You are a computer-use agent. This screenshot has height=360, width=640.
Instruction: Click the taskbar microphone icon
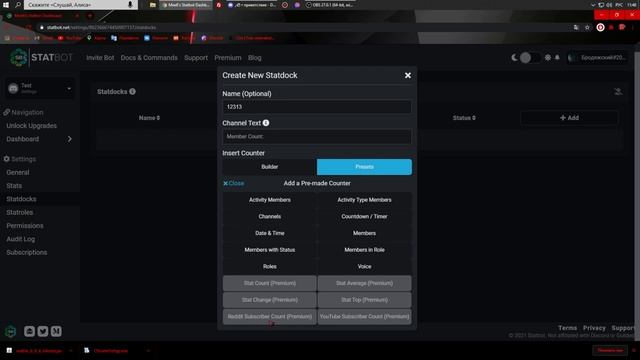[x=130, y=5]
